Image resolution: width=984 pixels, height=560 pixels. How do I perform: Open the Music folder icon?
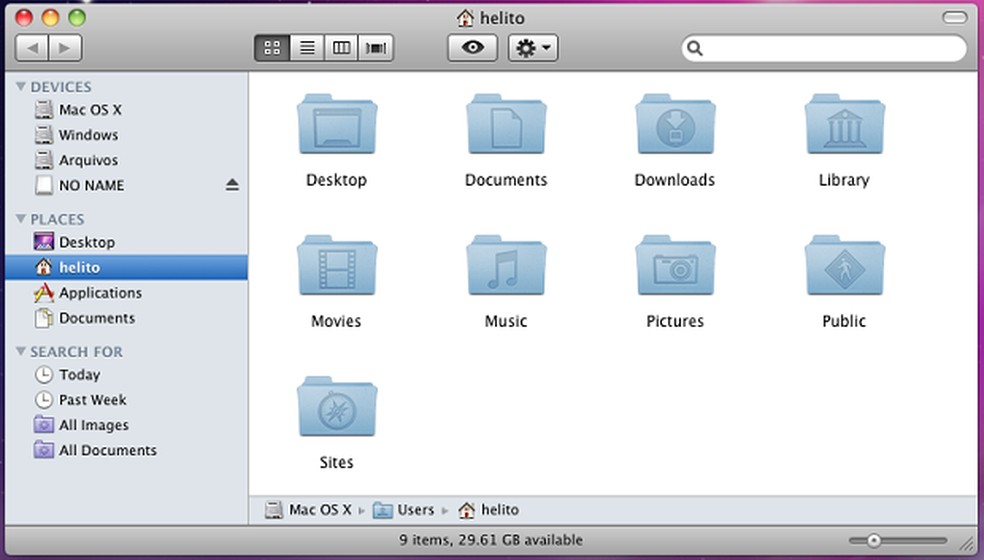coord(505,268)
